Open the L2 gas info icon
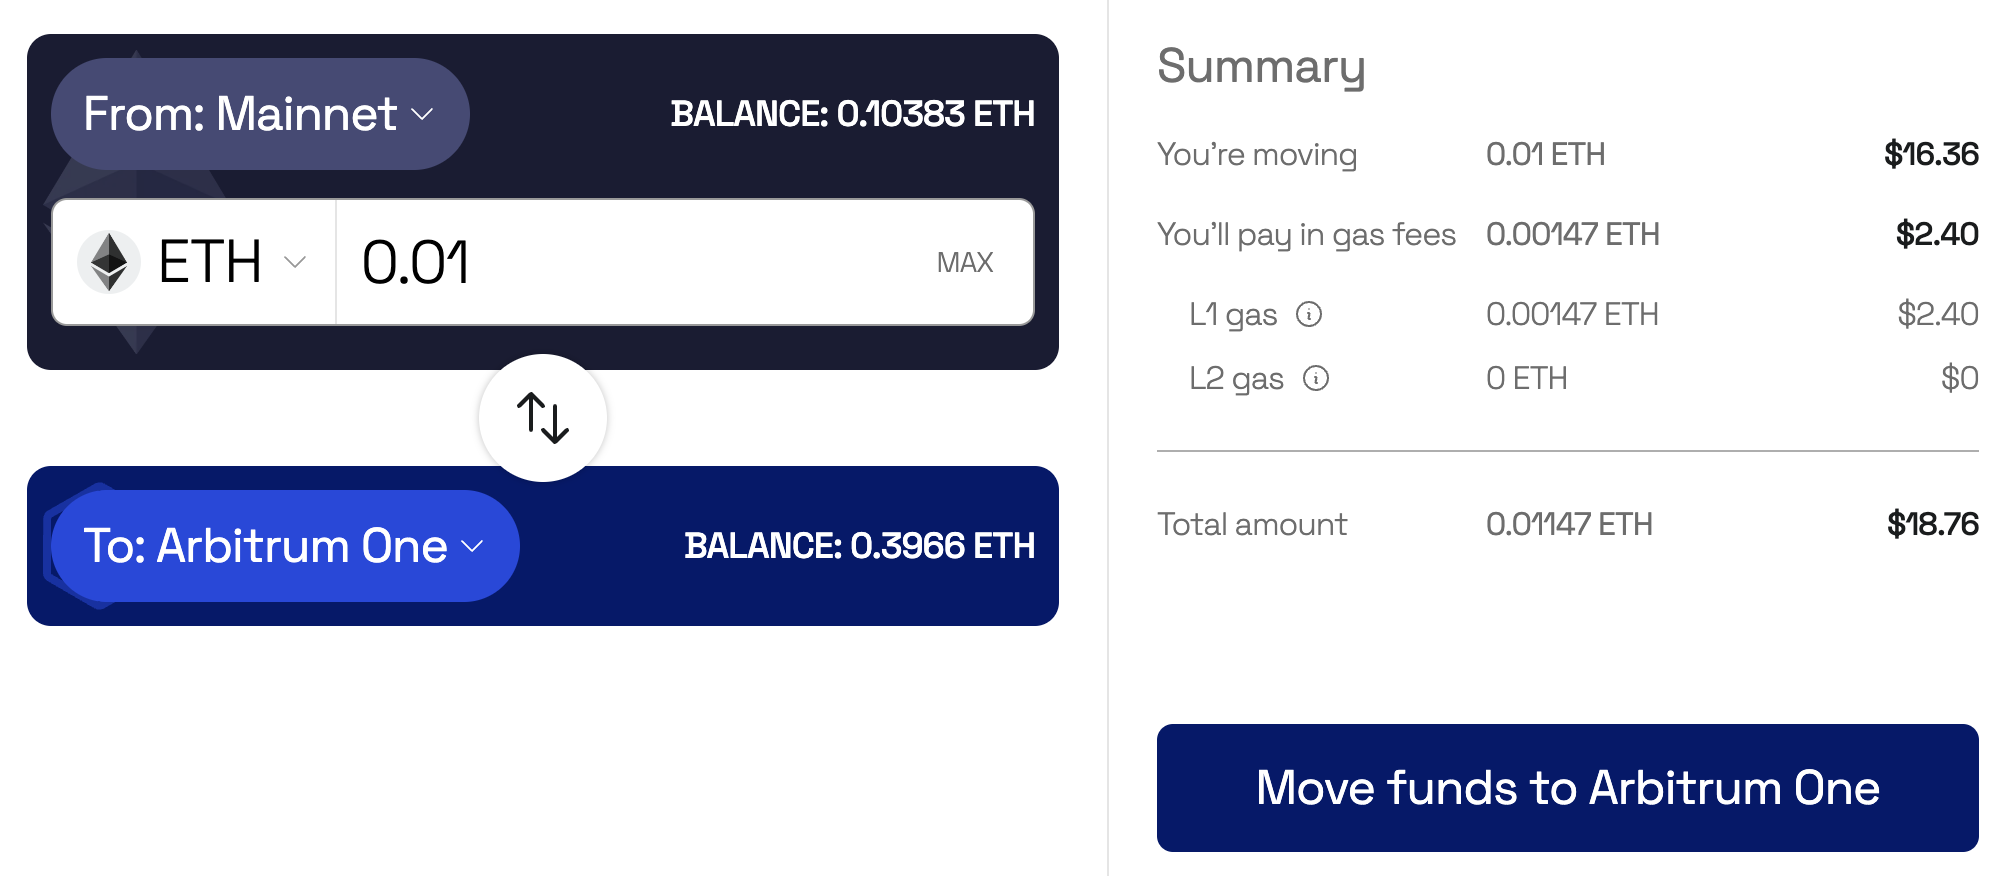 [x=1316, y=378]
